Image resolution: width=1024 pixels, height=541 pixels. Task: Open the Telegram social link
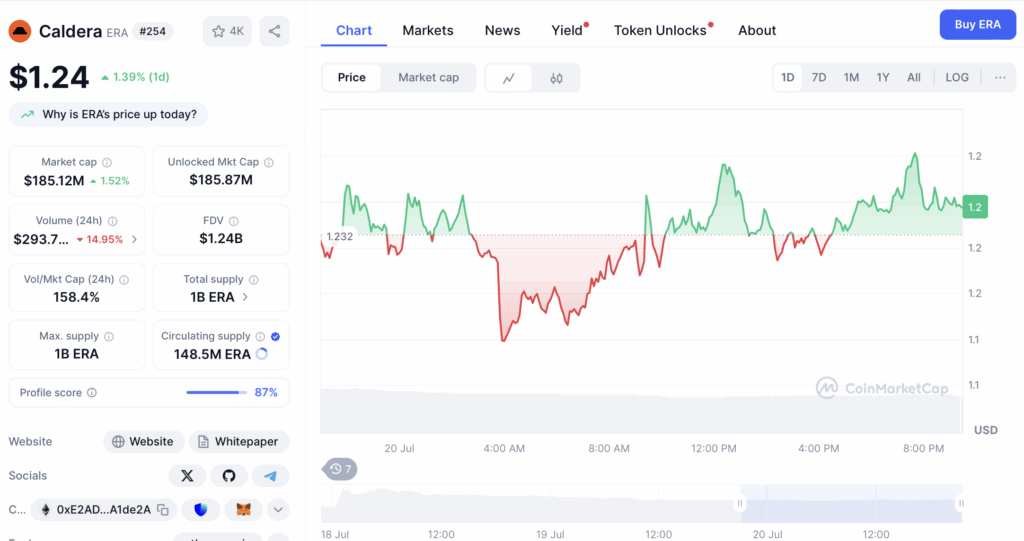point(270,476)
